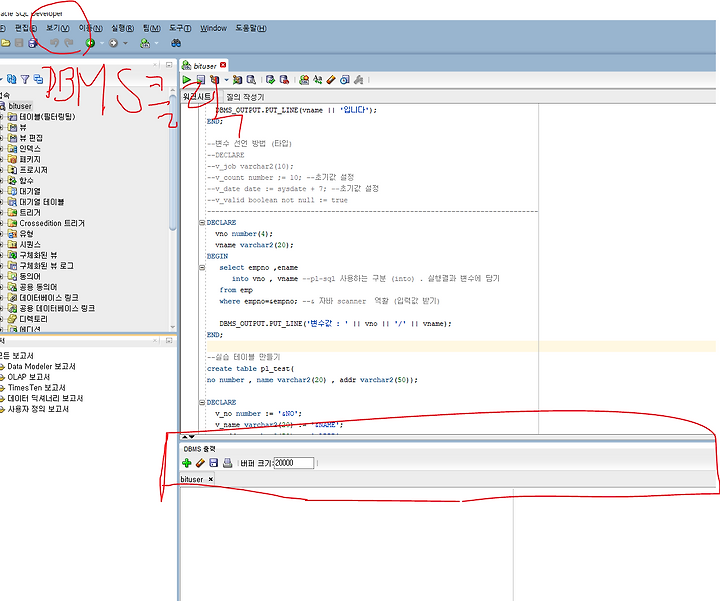Print DBMS output with printer icon
Viewport: 720px width, 601px height.
(x=227, y=463)
